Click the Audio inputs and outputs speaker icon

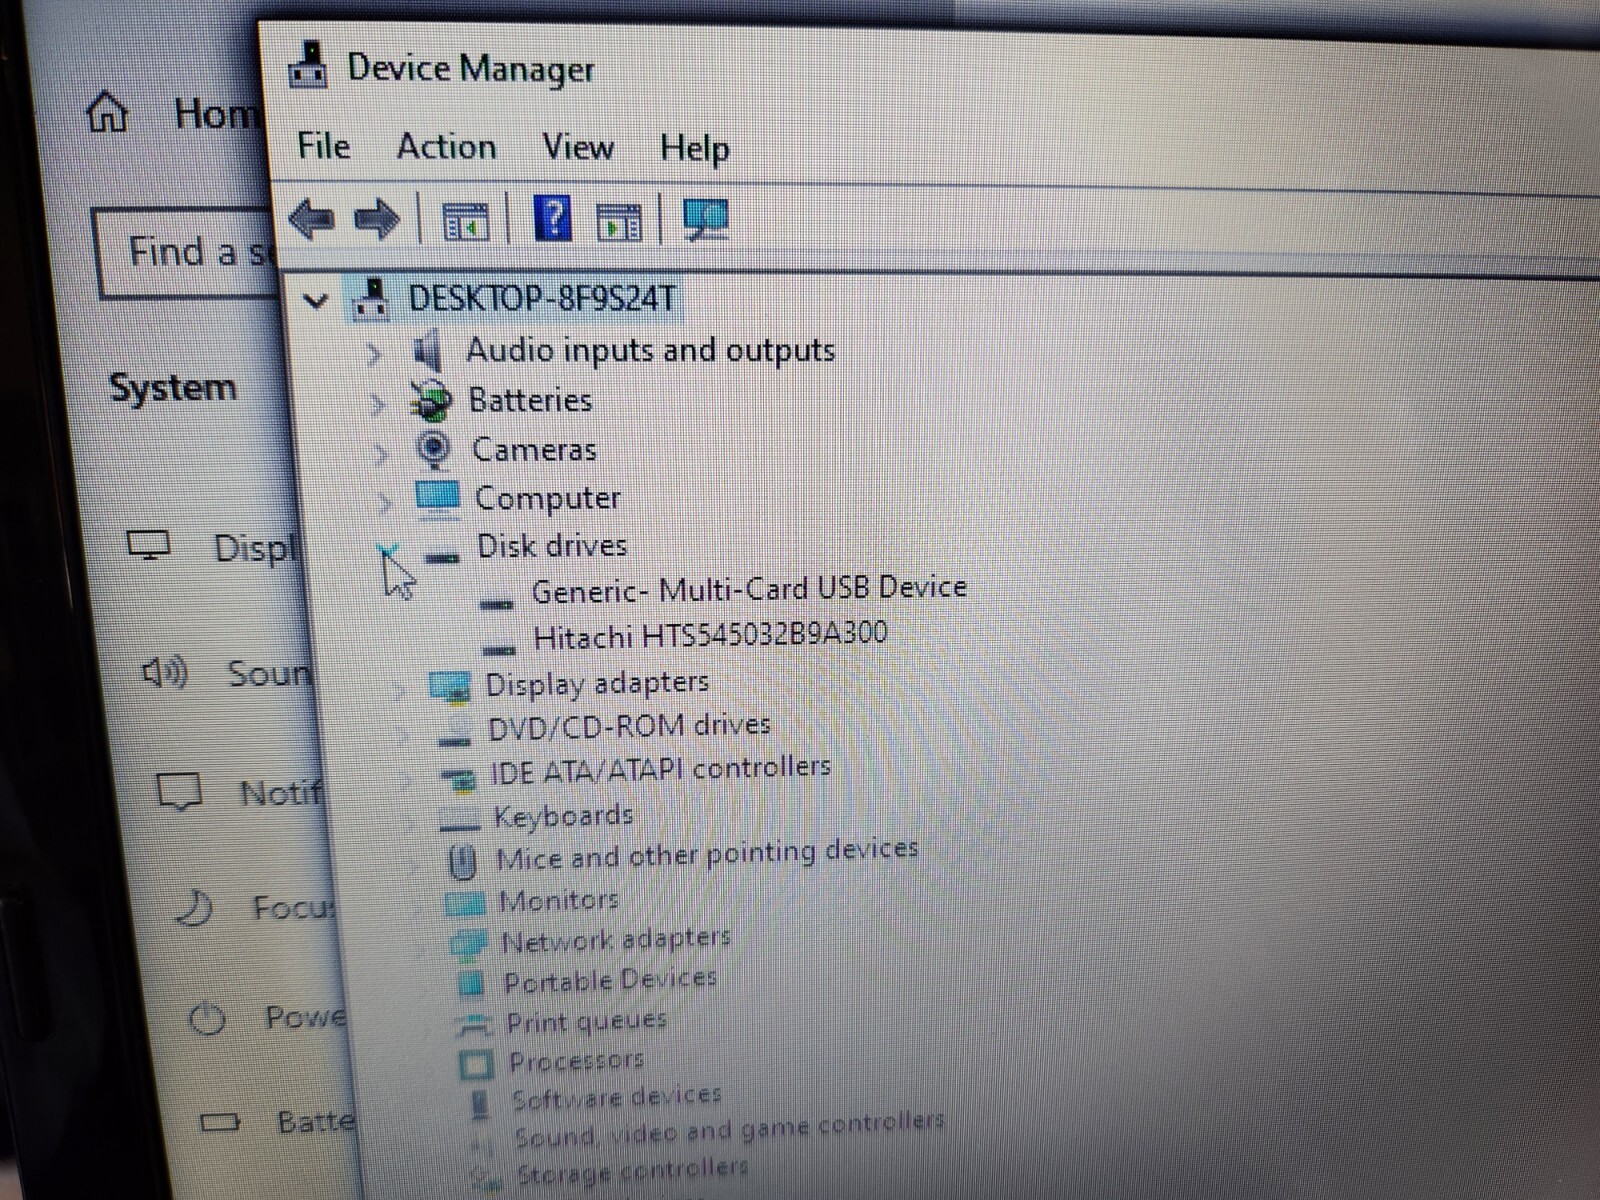[x=427, y=351]
